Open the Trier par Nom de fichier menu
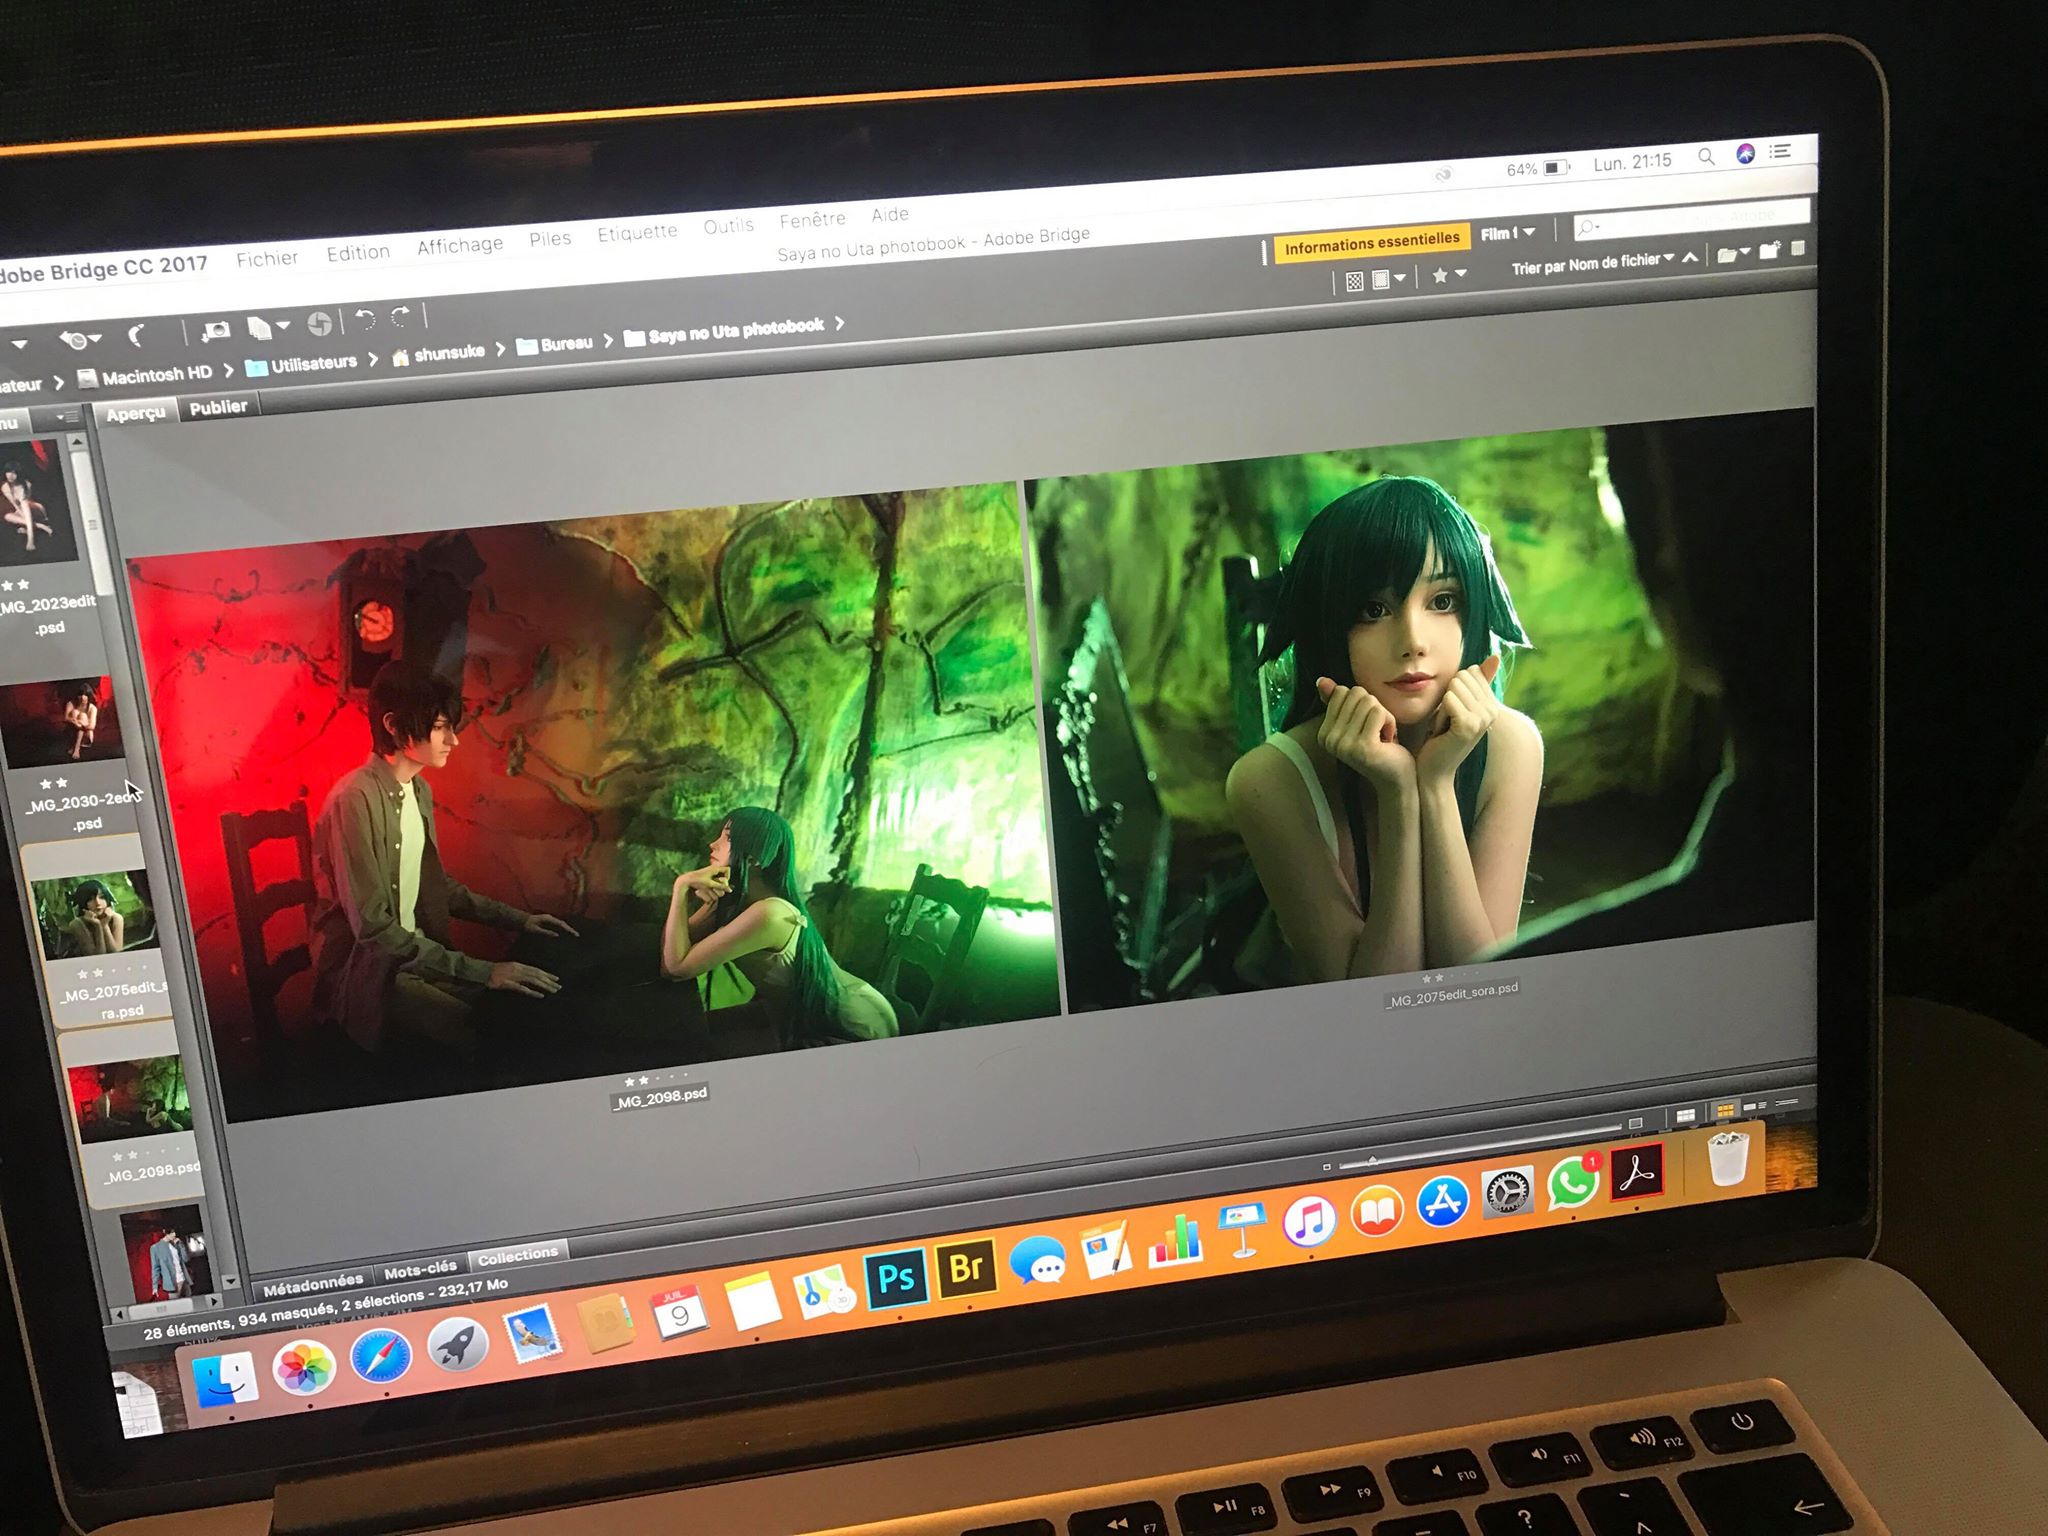2048x1536 pixels. click(1592, 263)
